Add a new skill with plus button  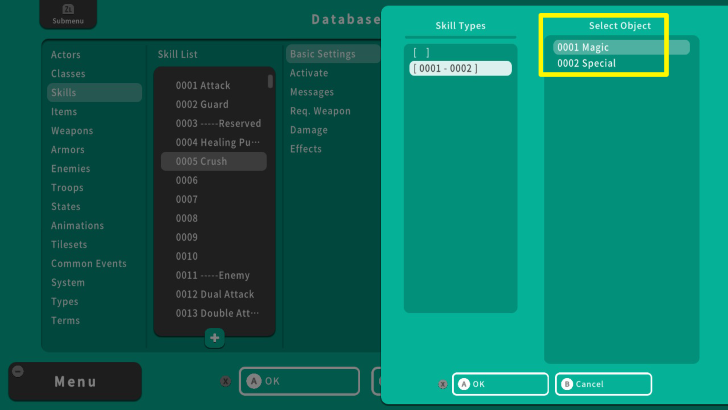(214, 338)
